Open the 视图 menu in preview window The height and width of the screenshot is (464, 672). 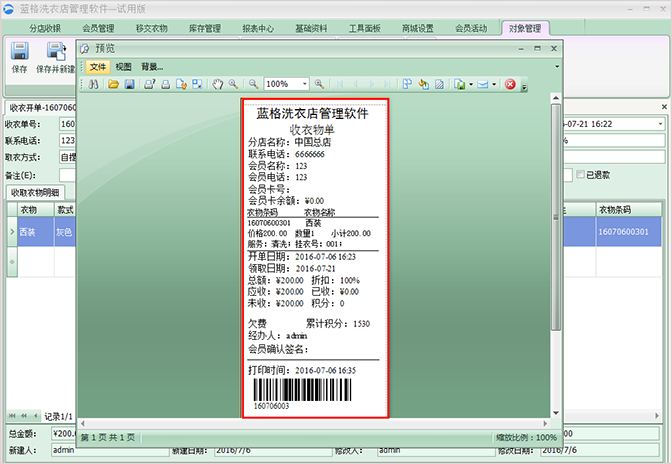pos(123,67)
